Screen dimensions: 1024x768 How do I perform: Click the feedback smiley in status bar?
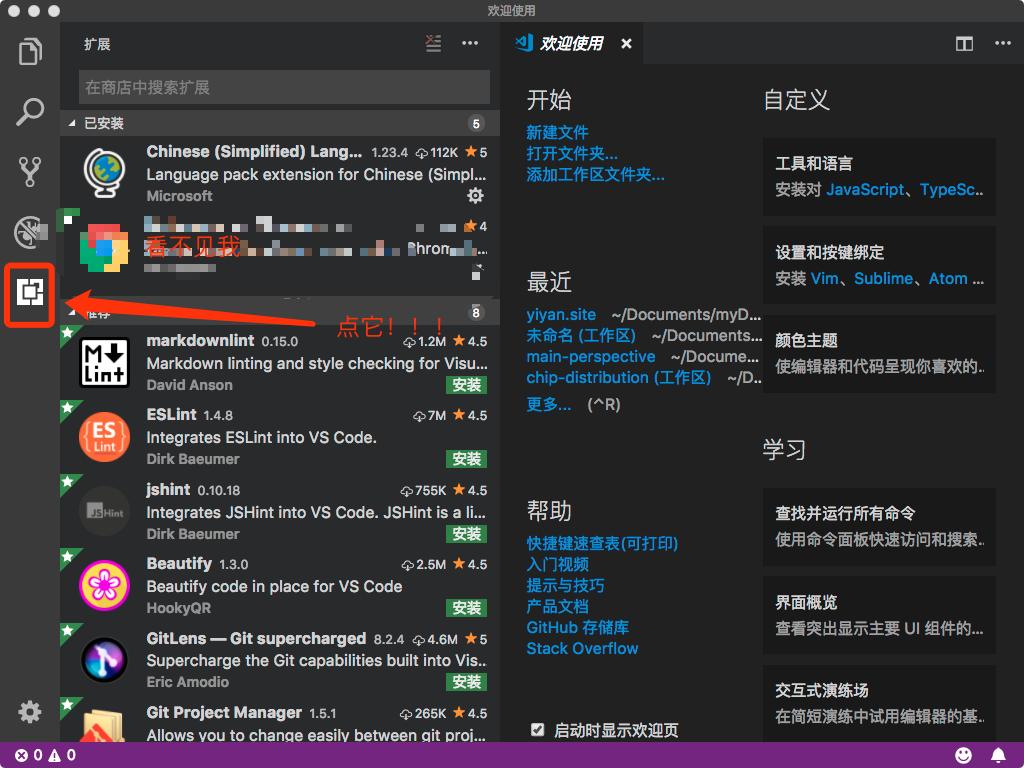pyautogui.click(x=962, y=757)
